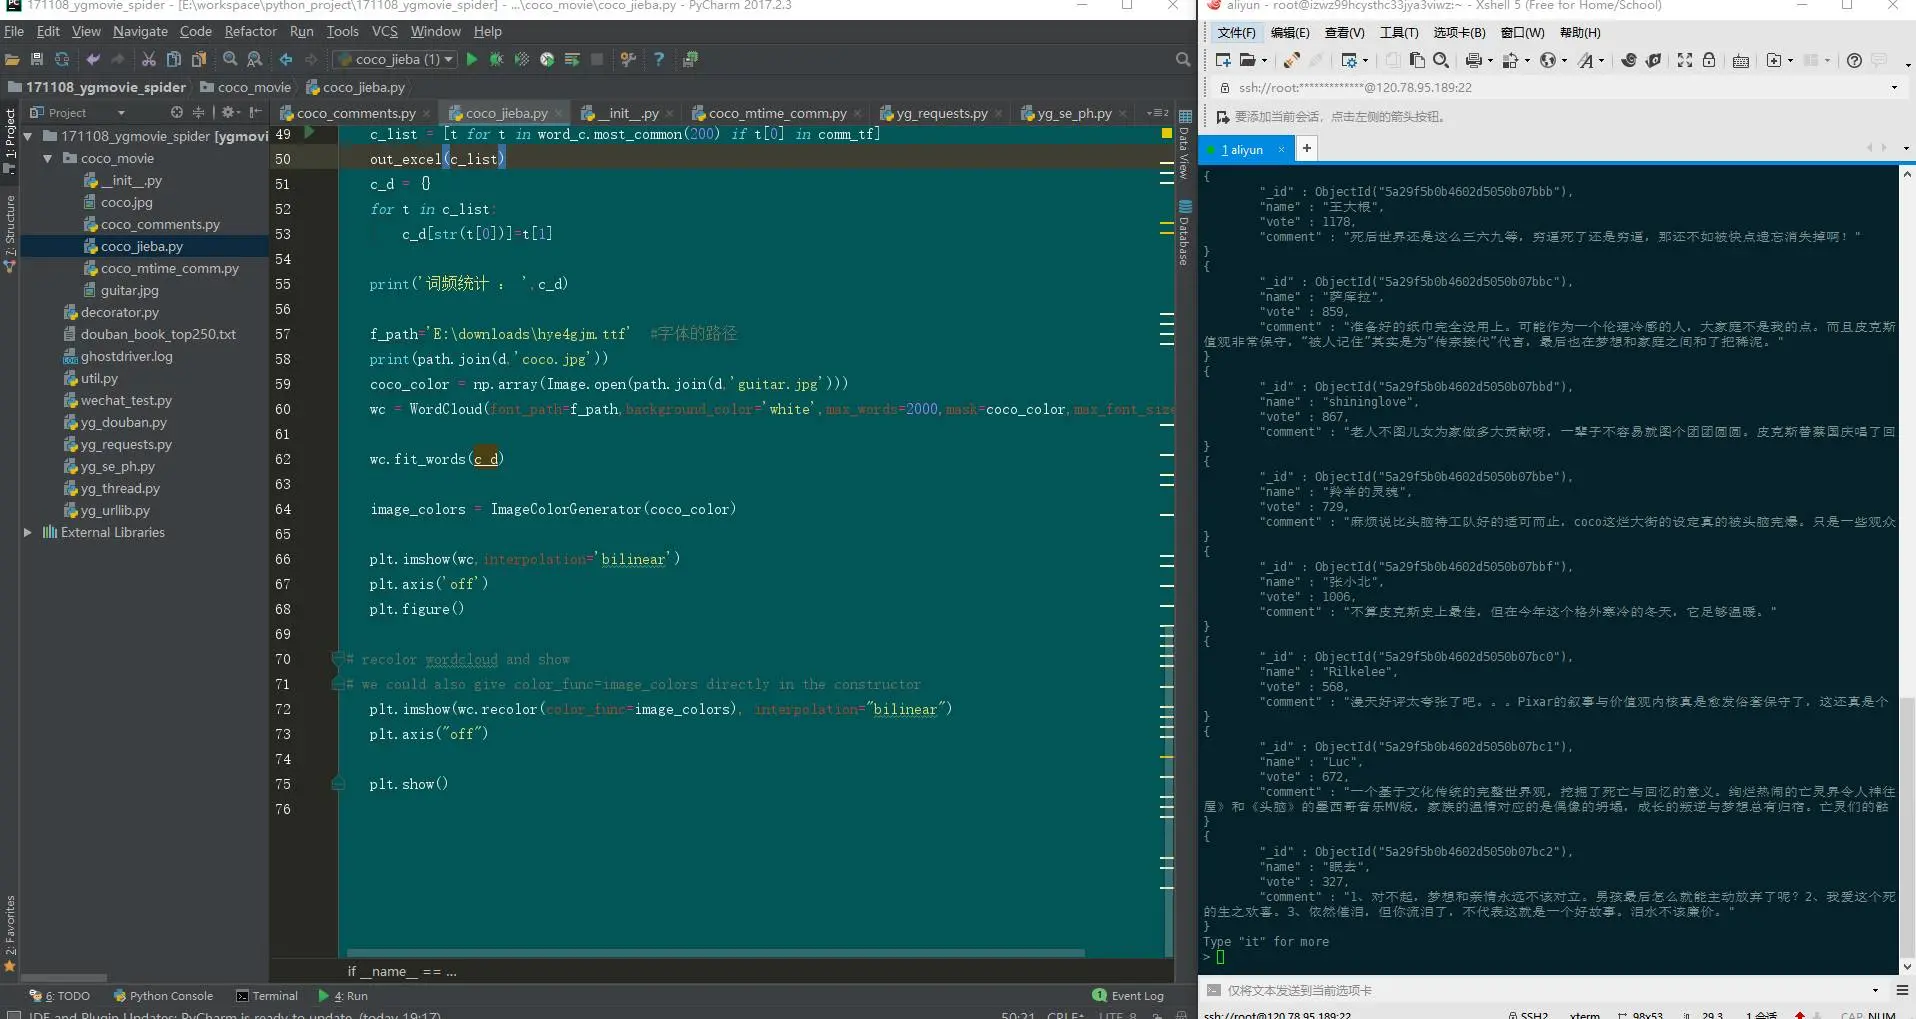The image size is (1916, 1019).
Task: Open Replace with the magnifier-A icon
Action: (255, 60)
